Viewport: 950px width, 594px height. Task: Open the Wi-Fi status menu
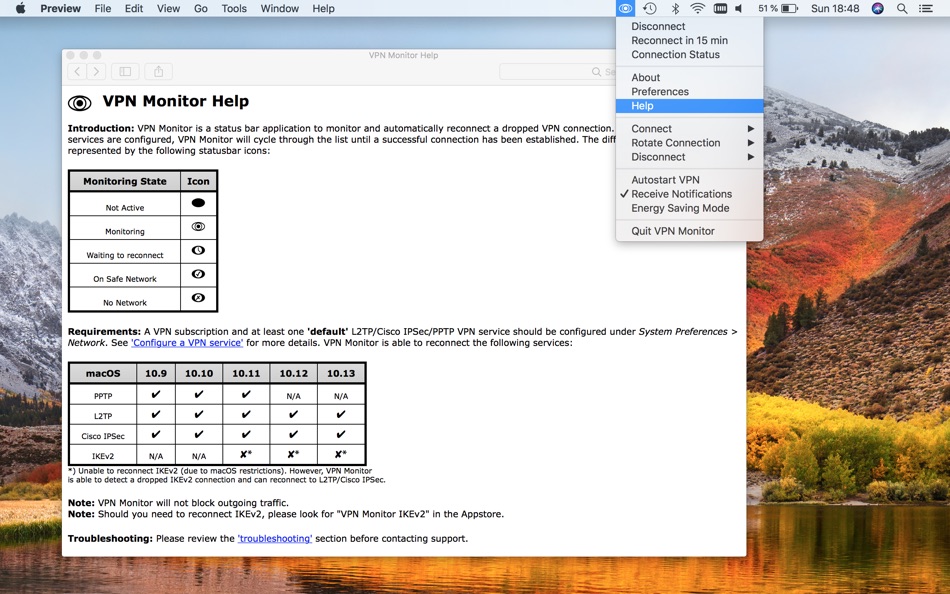(697, 8)
